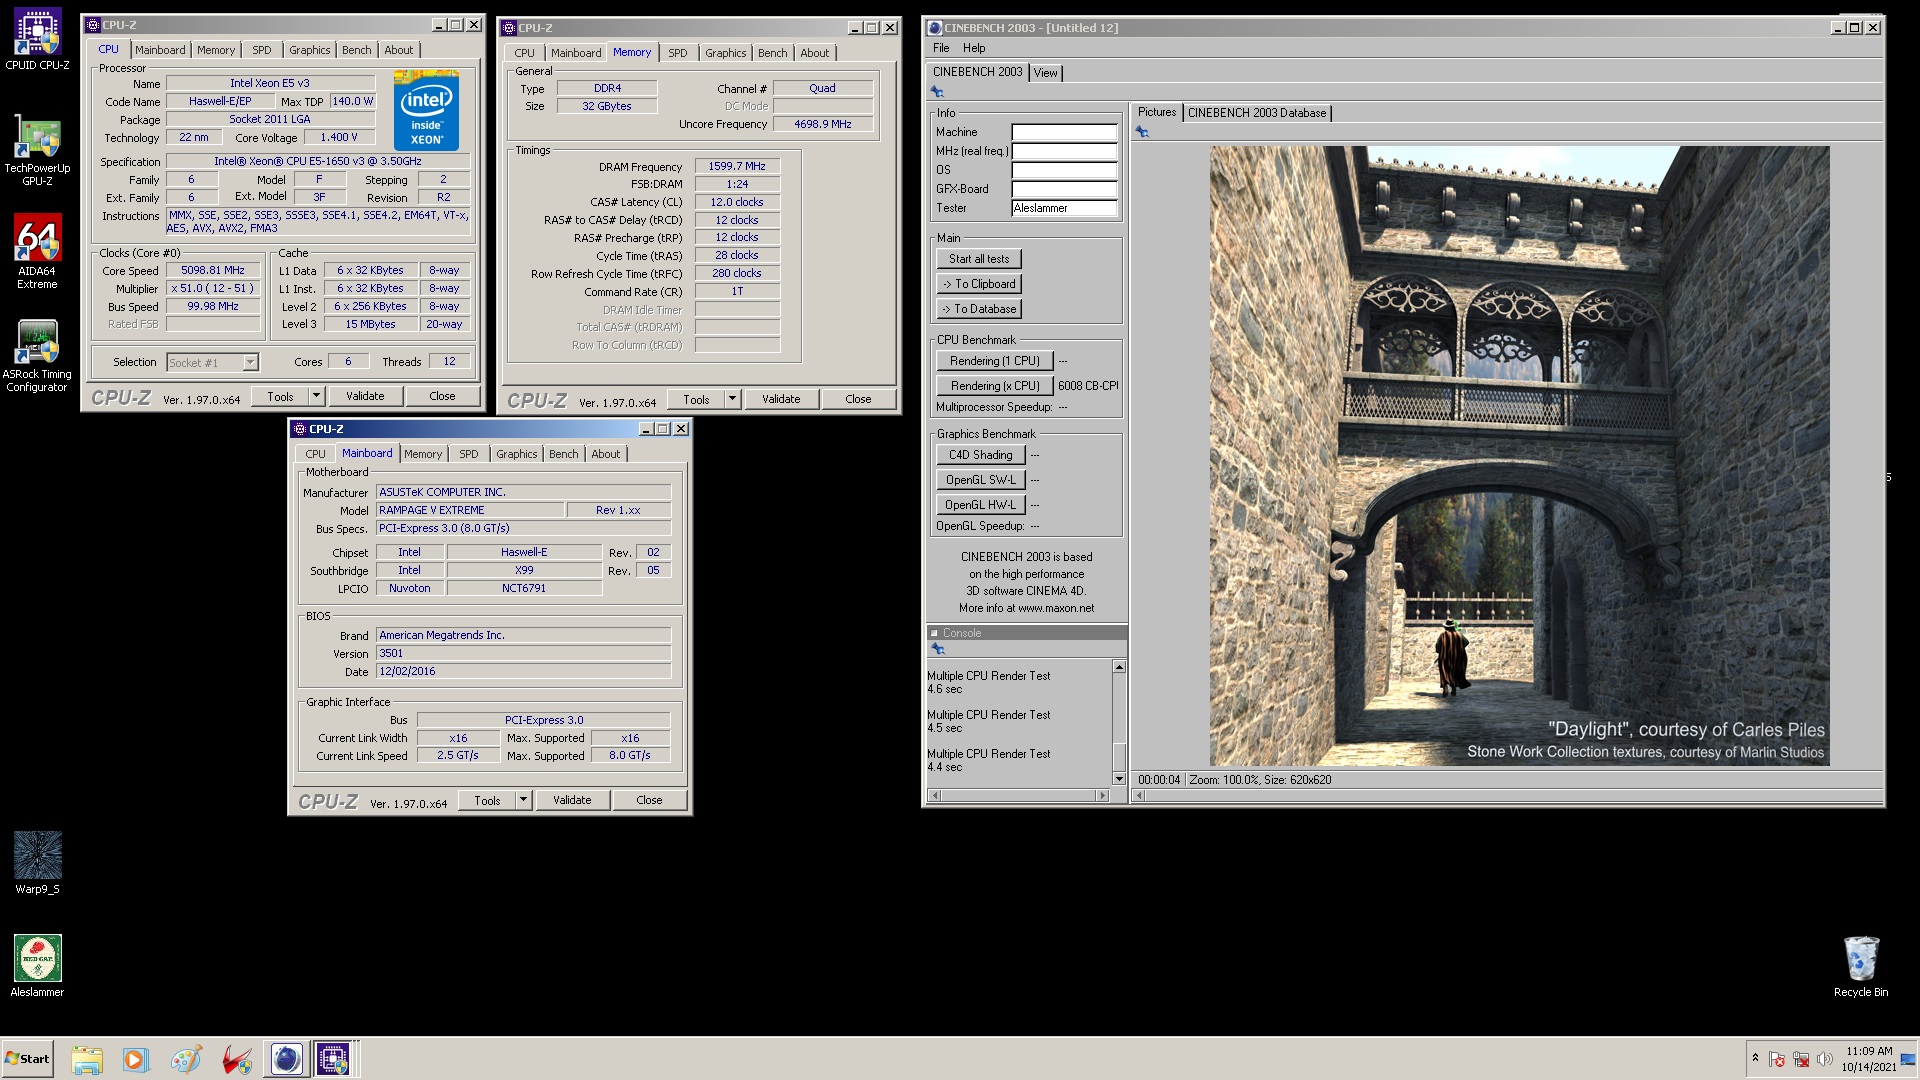
Task: Click the red swoosh icon in the taskbar
Action: pyautogui.click(x=237, y=1059)
